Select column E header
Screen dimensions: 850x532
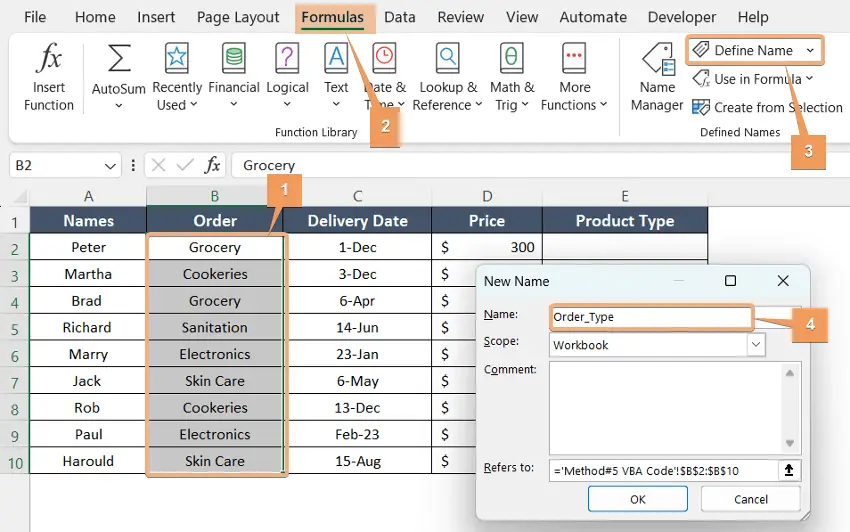[x=625, y=196]
